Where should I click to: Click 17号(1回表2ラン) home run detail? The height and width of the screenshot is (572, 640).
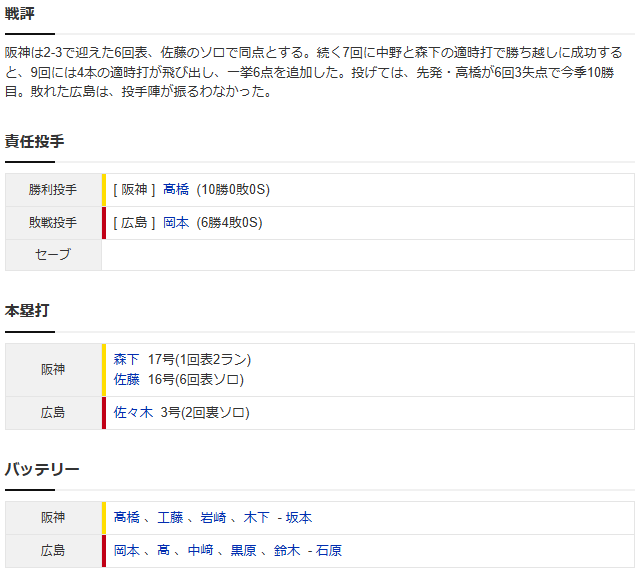click(199, 359)
